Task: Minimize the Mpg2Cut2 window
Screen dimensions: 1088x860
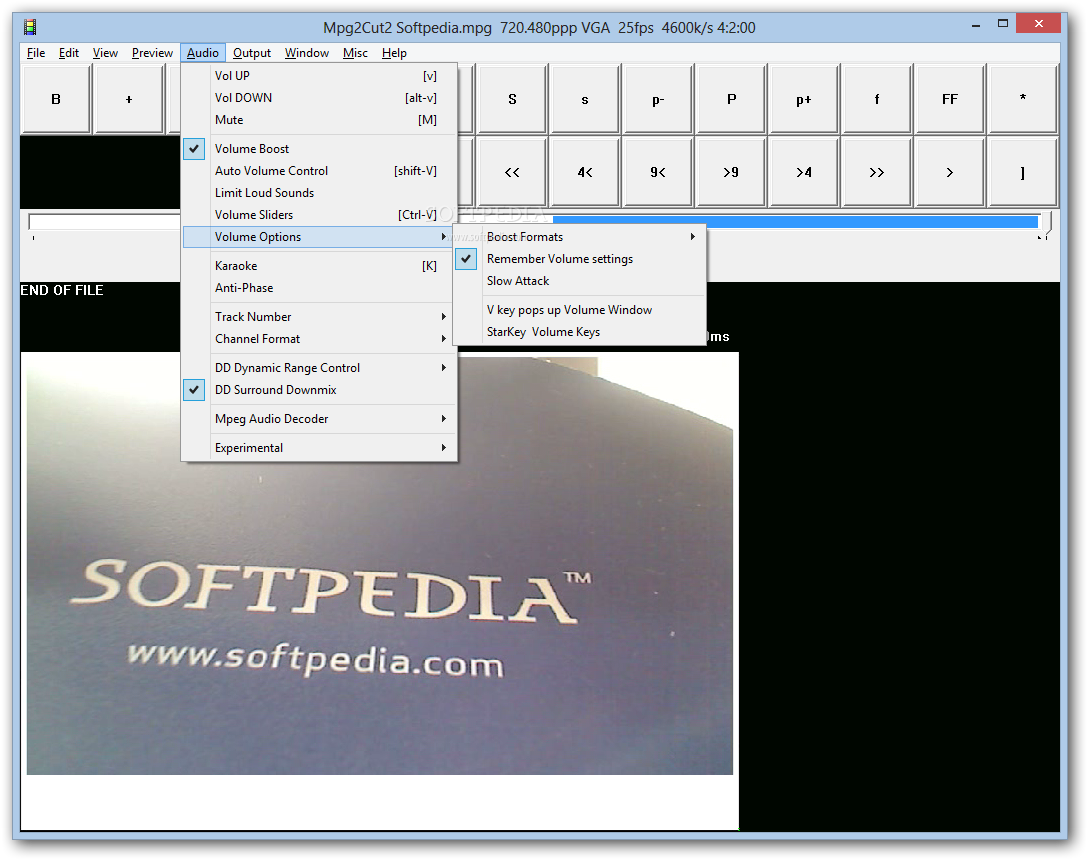Action: pyautogui.click(x=976, y=25)
